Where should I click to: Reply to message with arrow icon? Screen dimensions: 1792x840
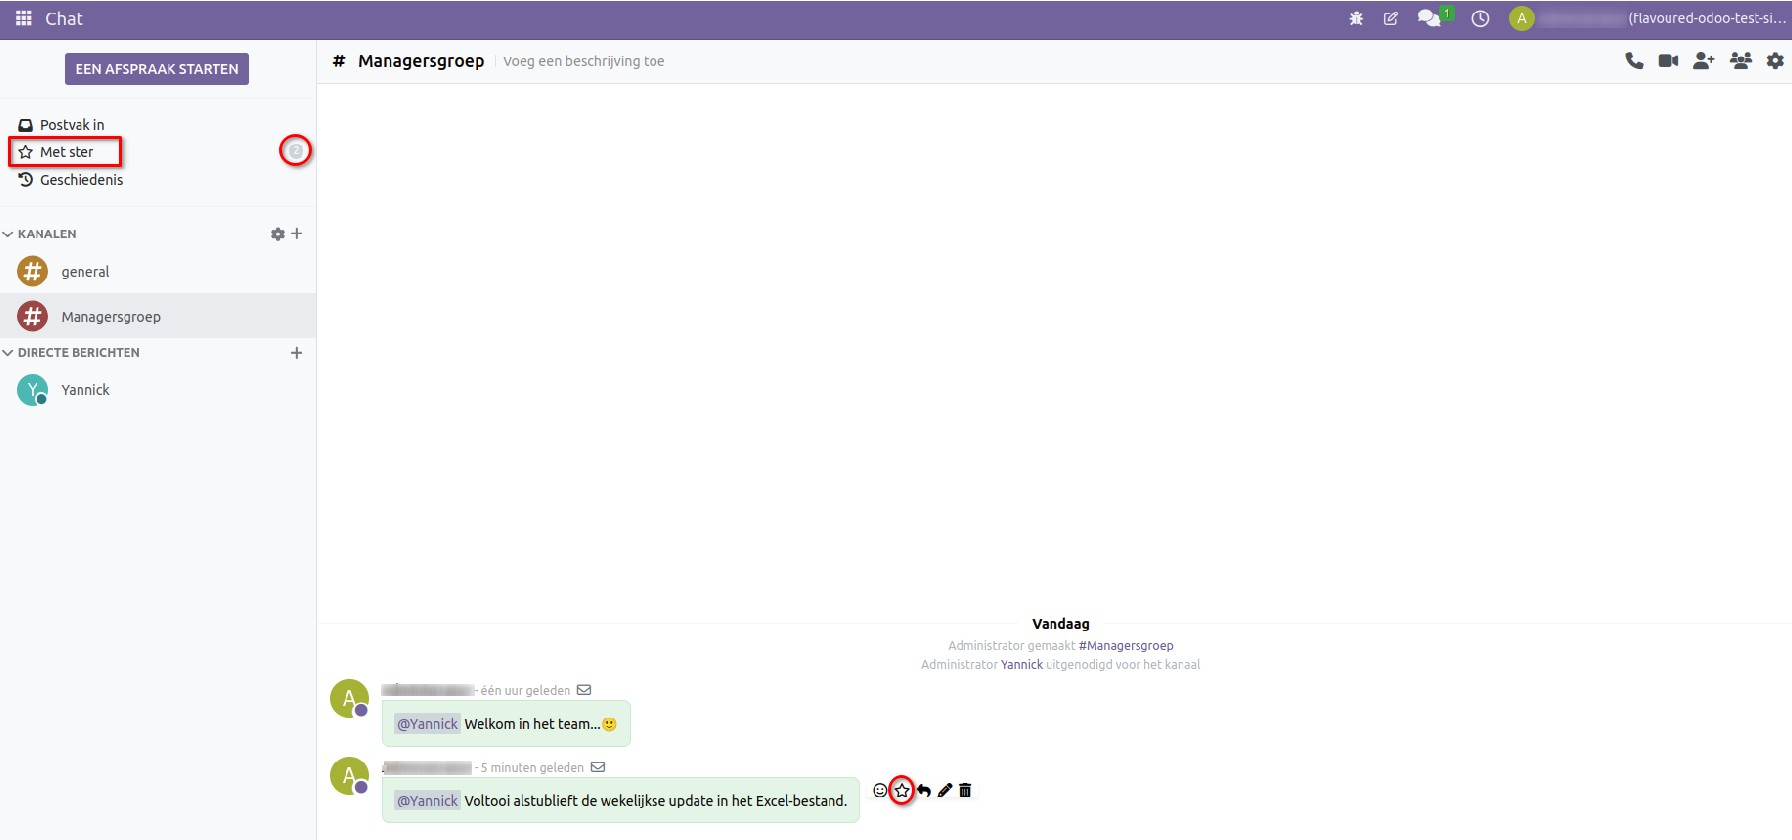pyautogui.click(x=924, y=790)
